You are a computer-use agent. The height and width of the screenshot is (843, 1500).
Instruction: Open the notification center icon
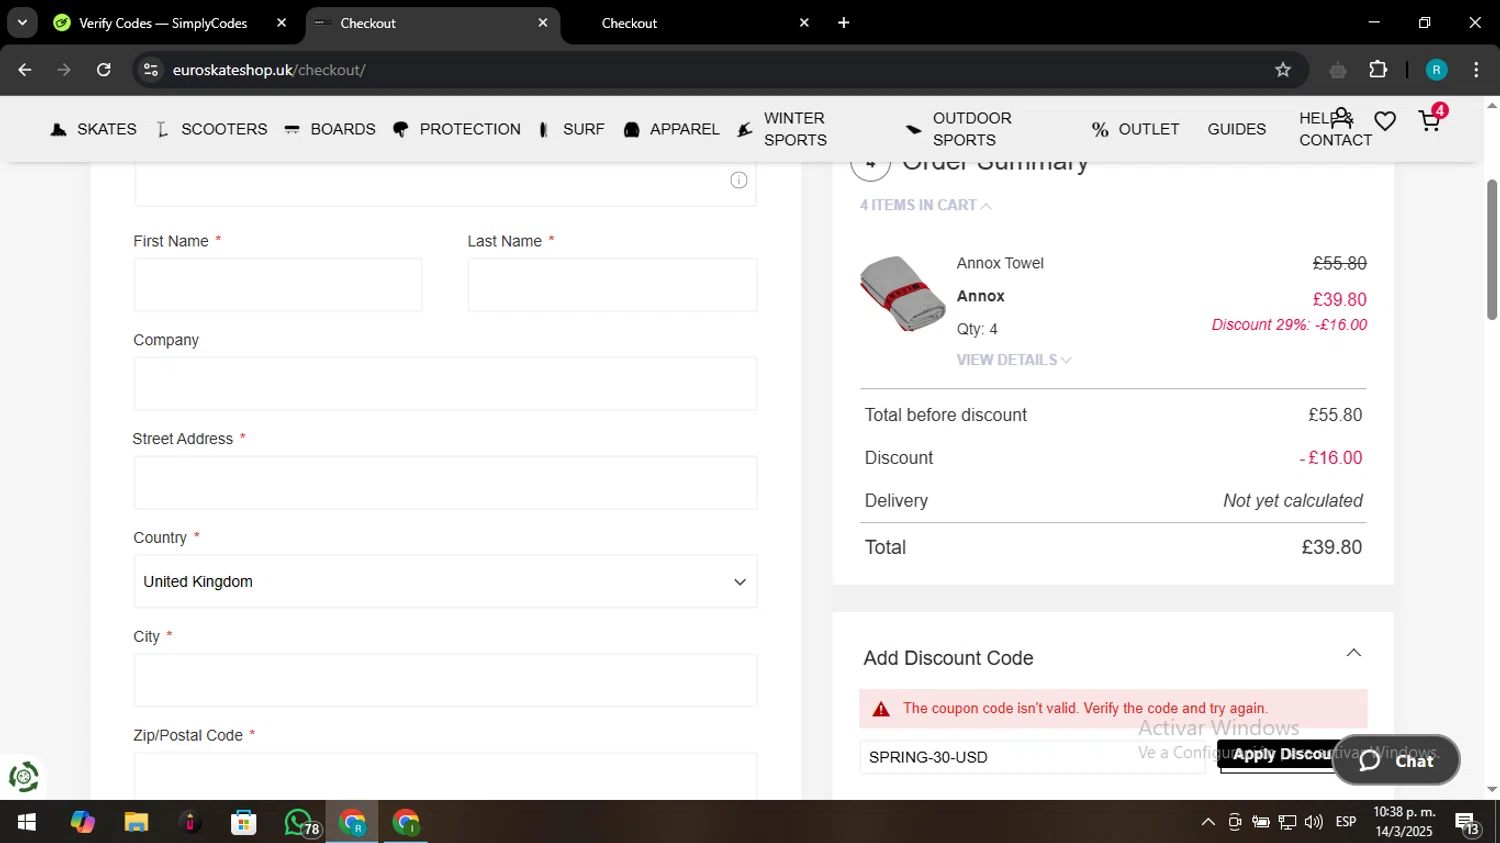coord(1467,823)
